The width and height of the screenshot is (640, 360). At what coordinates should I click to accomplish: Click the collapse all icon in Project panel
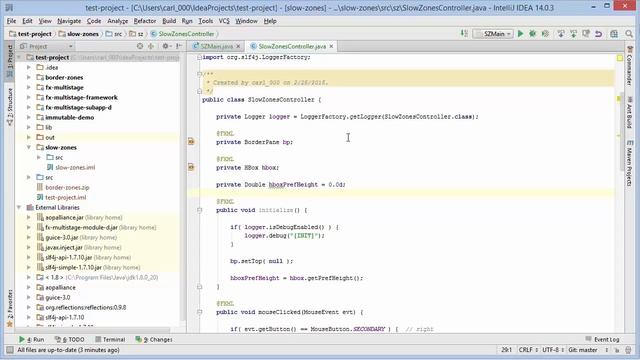(151, 46)
